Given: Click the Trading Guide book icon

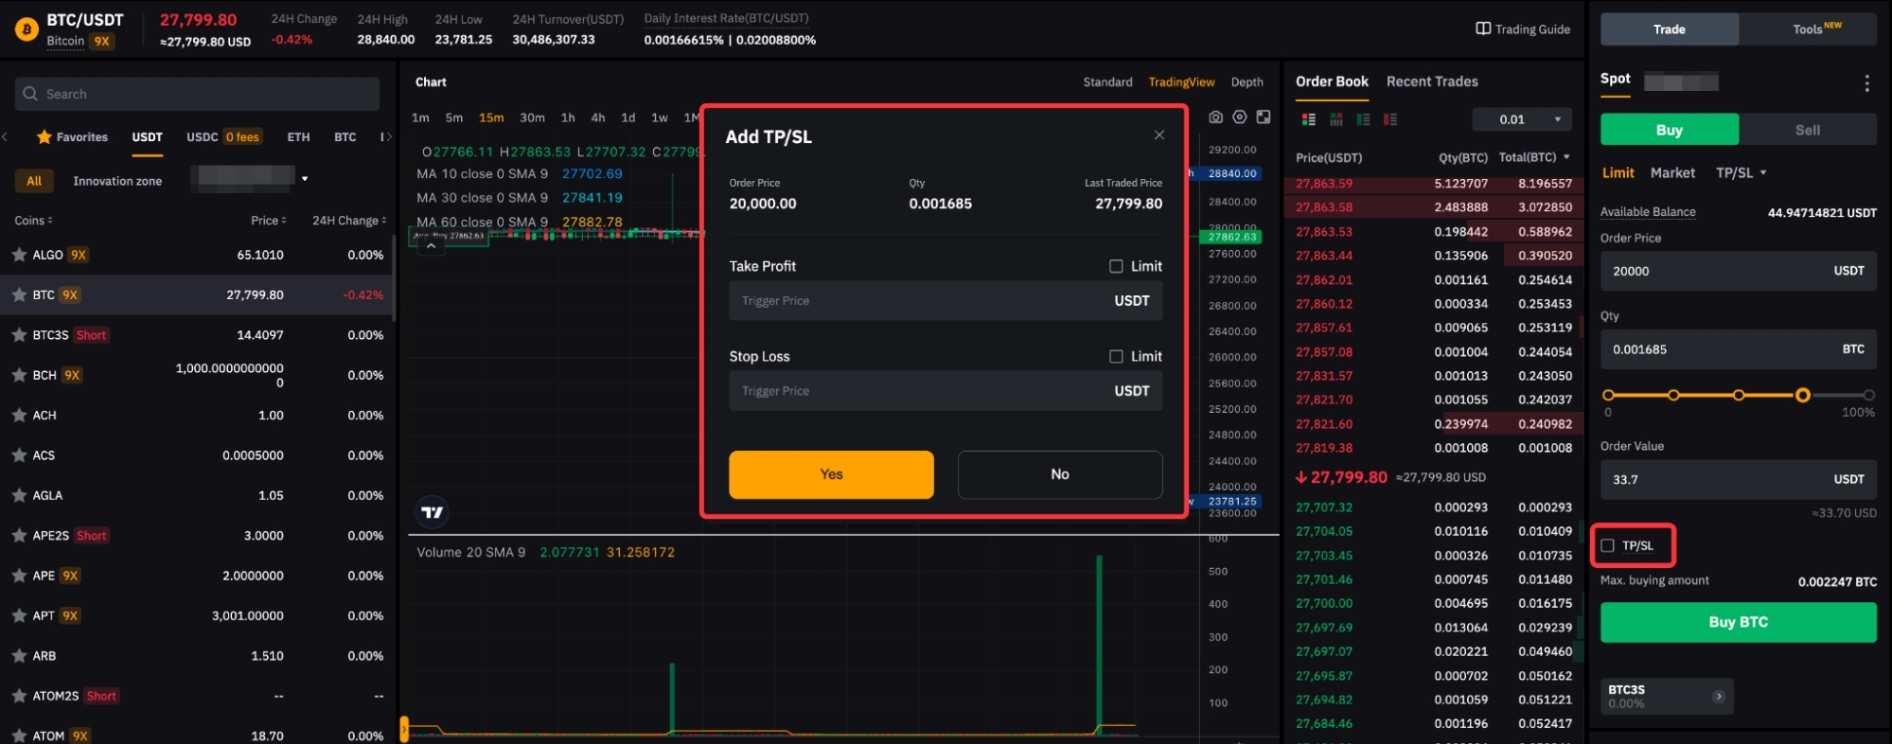Looking at the screenshot, I should pyautogui.click(x=1483, y=29).
